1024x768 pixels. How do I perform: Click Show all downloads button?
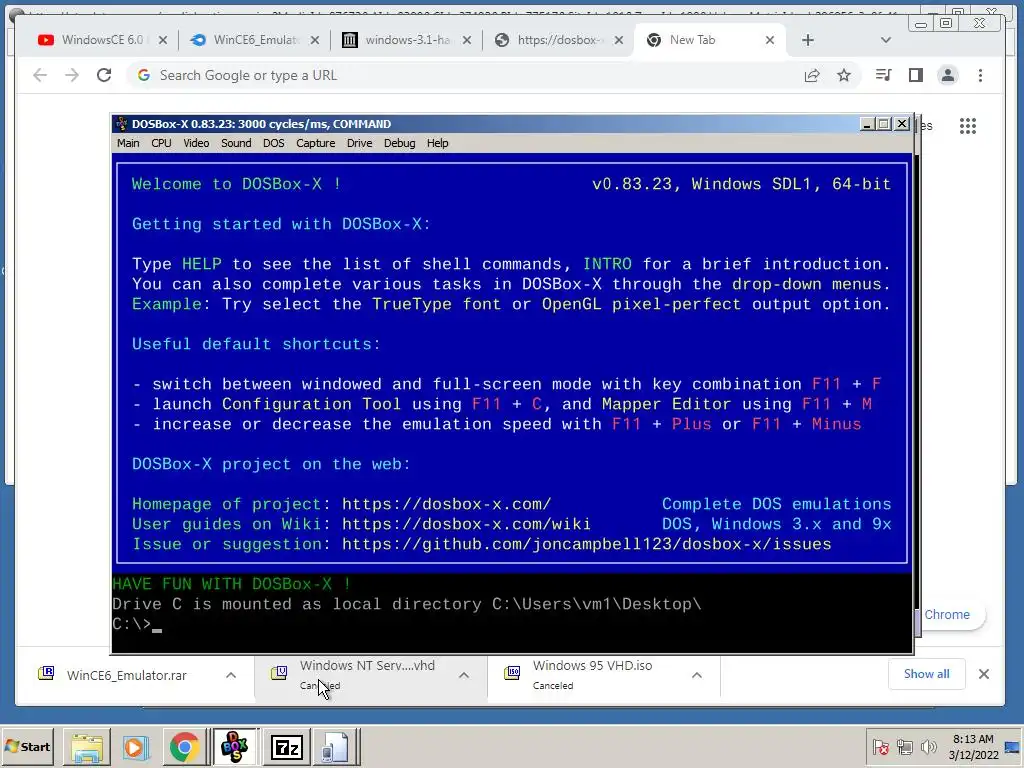(x=926, y=674)
